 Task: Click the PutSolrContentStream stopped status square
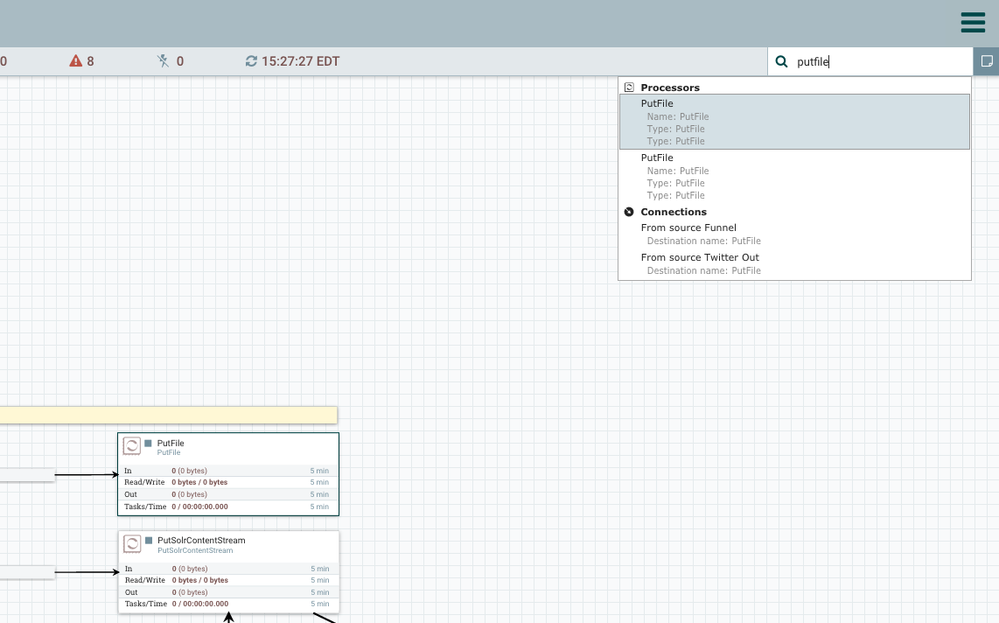[148, 540]
